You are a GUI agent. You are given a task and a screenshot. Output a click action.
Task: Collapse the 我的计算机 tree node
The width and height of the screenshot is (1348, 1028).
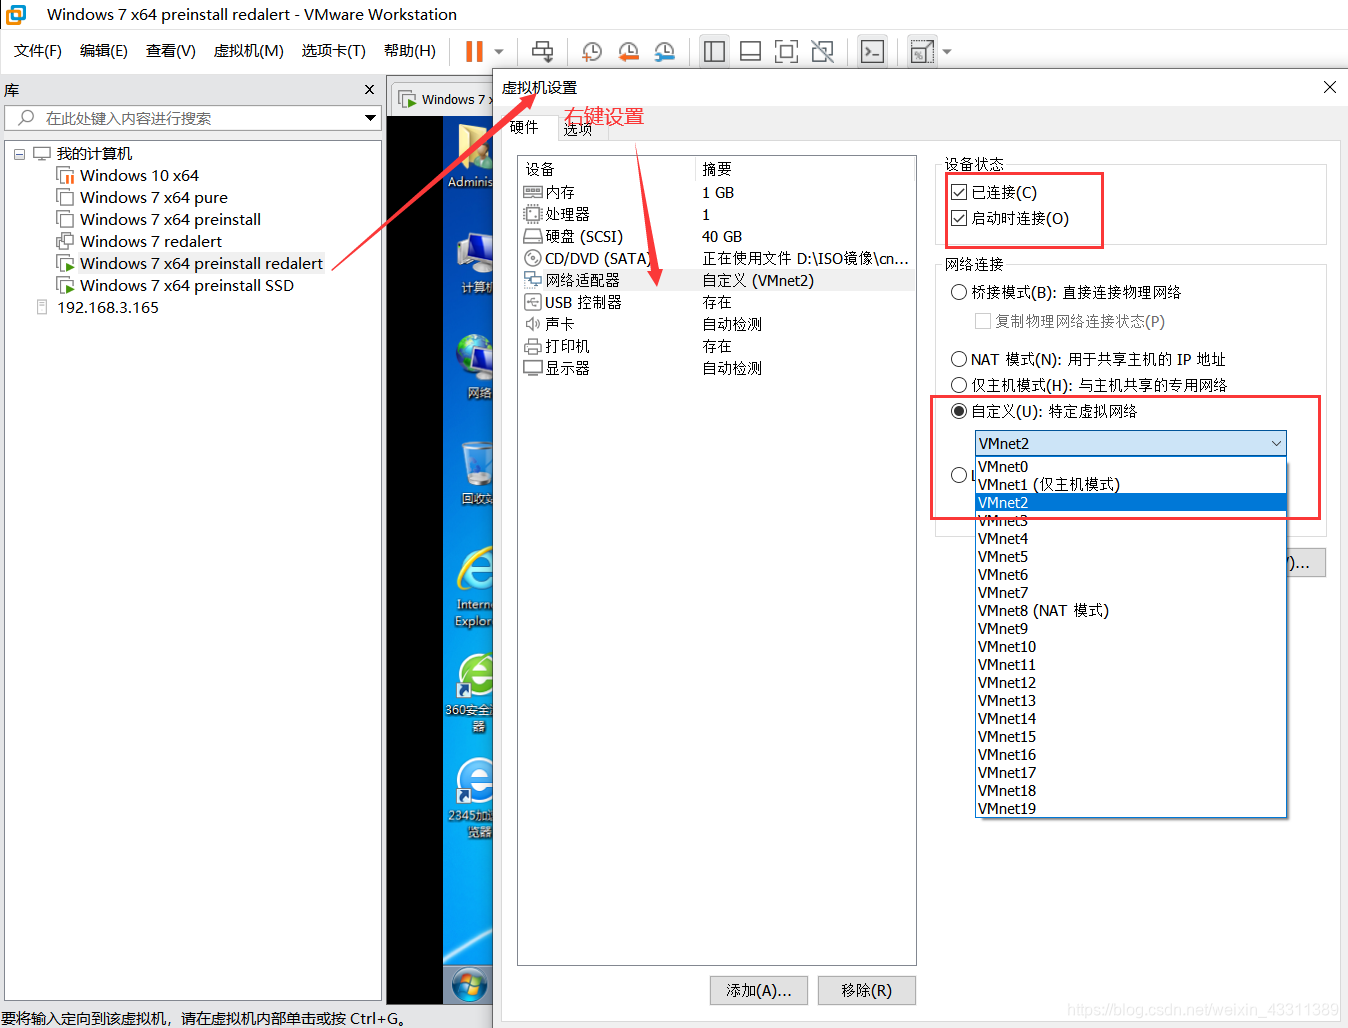click(19, 154)
